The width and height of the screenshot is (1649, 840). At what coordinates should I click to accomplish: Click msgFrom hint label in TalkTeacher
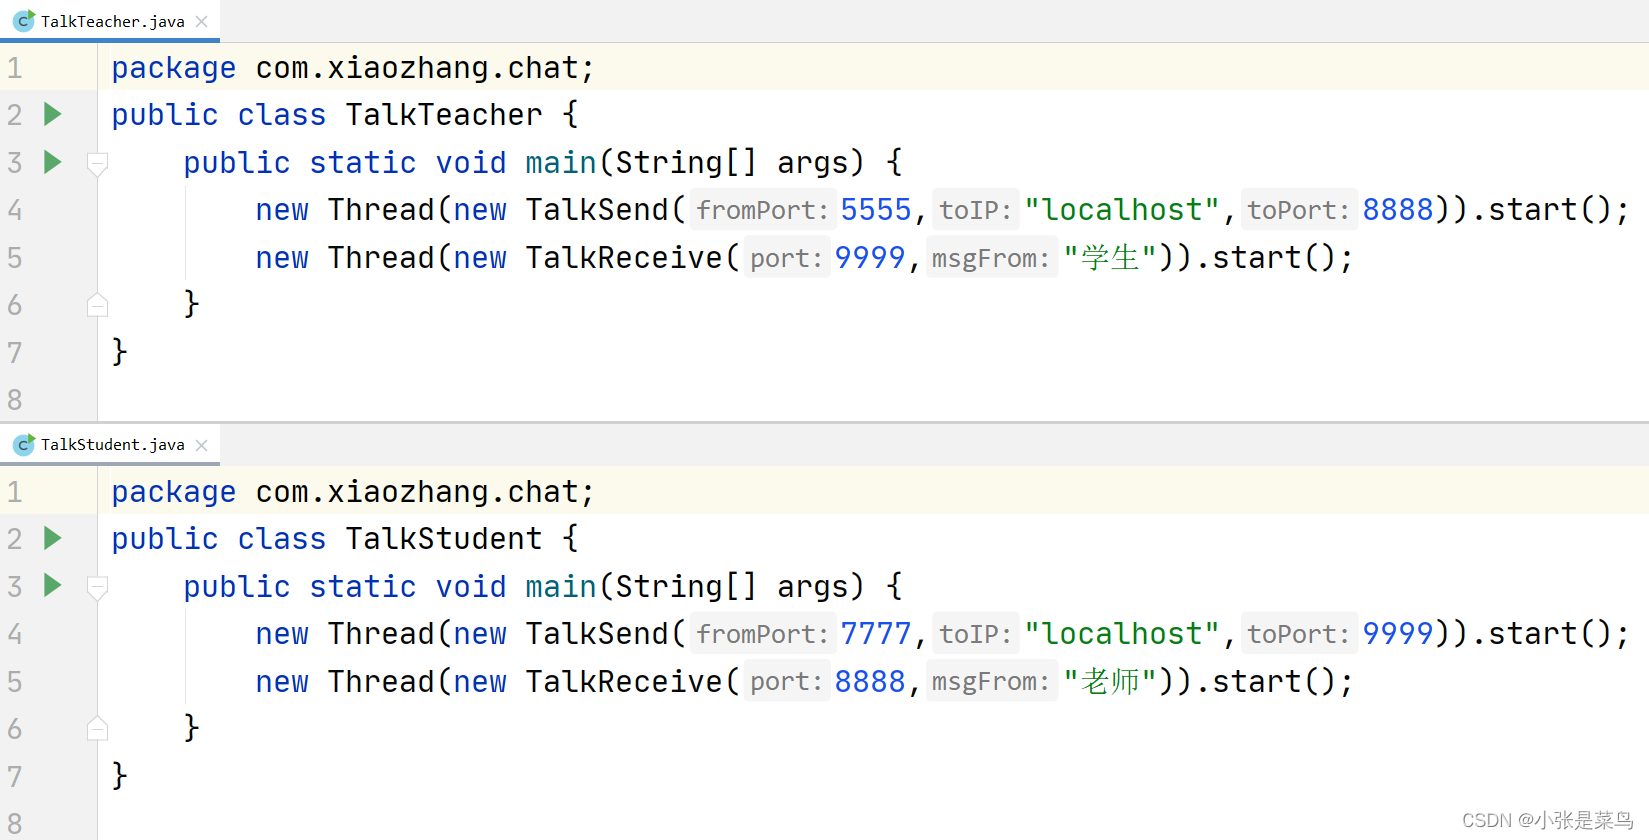pos(991,257)
